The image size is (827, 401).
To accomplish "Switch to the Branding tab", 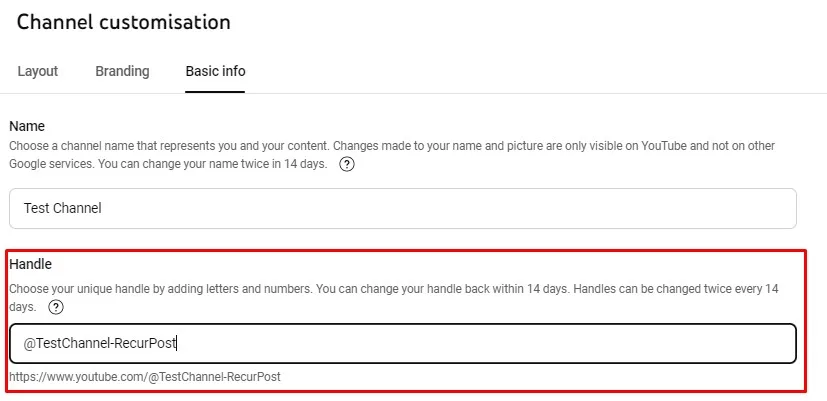I will 122,71.
